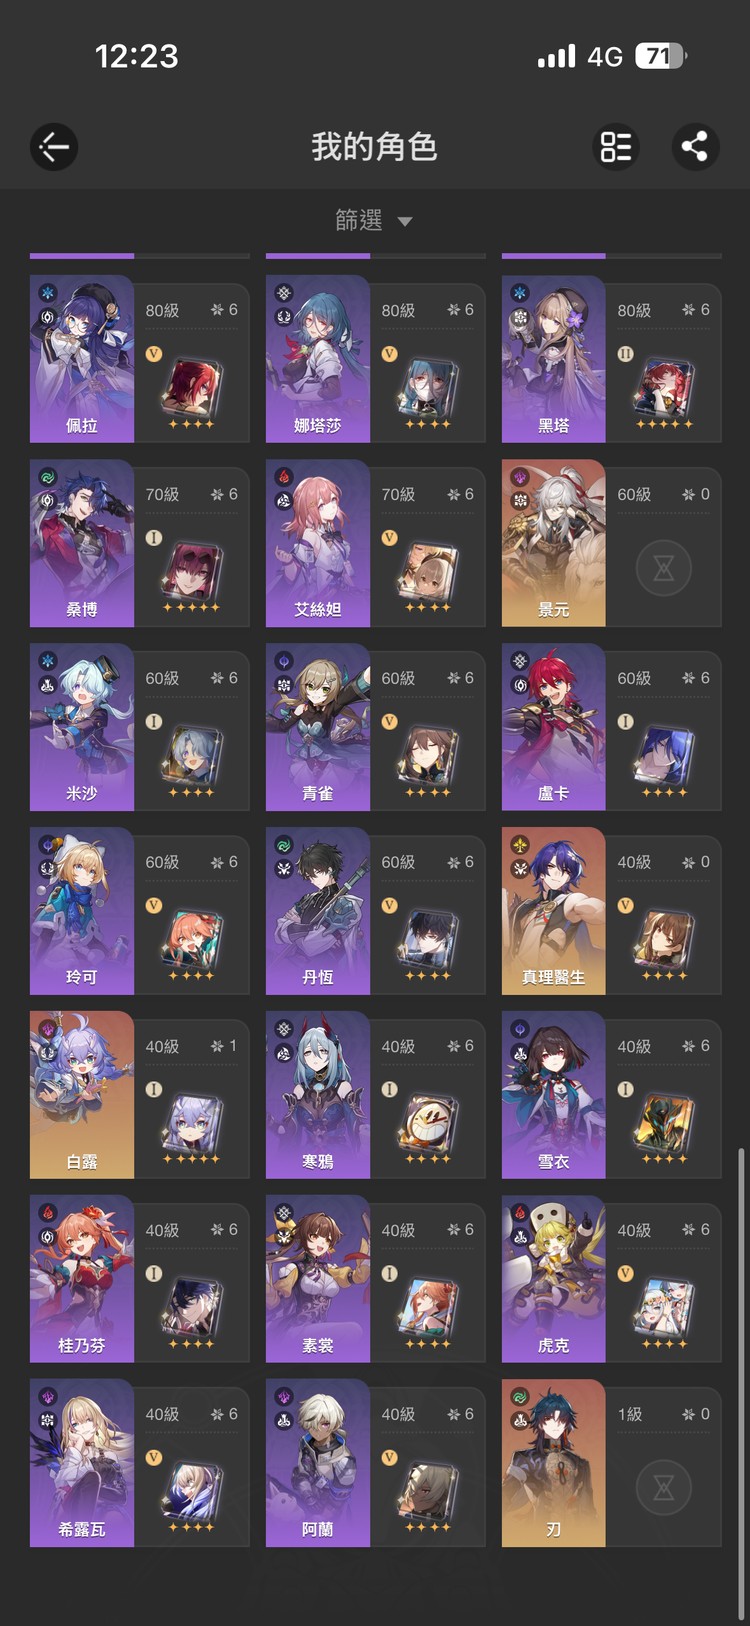Open 景元's empty light cone slot
The height and width of the screenshot is (1626, 750).
point(663,569)
